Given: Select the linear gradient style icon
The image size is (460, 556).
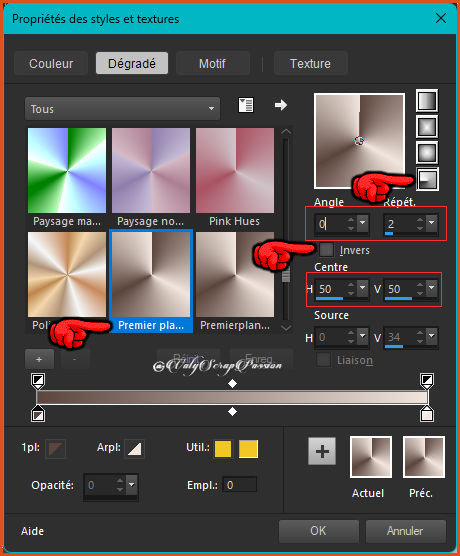Looking at the screenshot, I should (x=427, y=101).
